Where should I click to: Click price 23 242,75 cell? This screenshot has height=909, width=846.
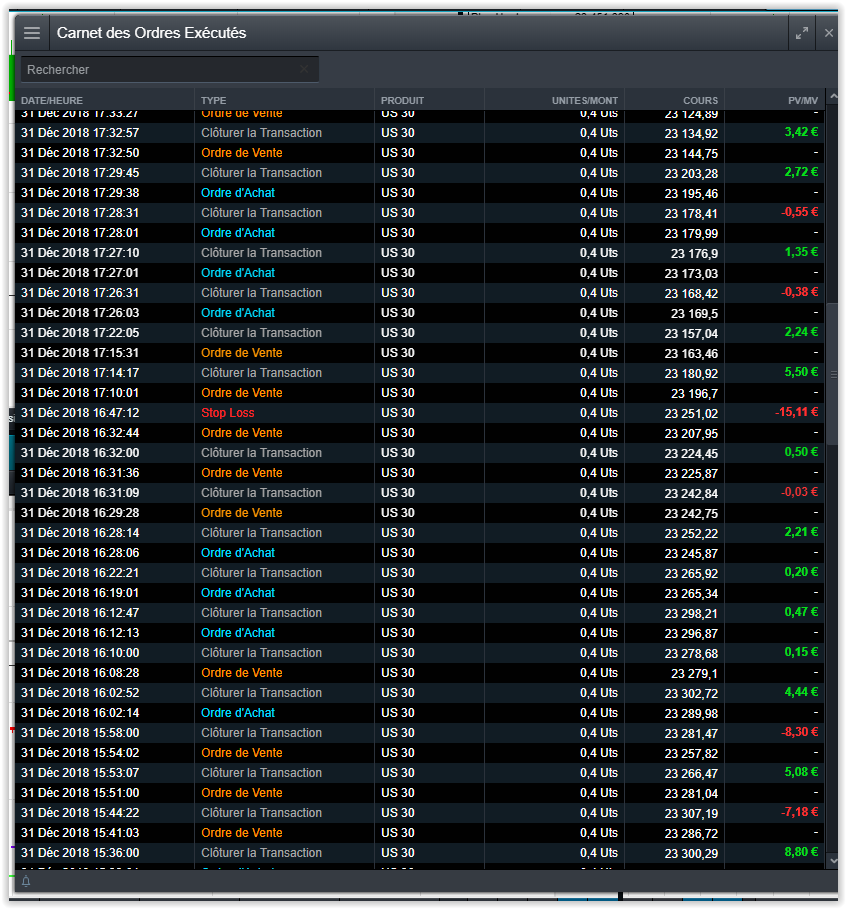coord(691,514)
